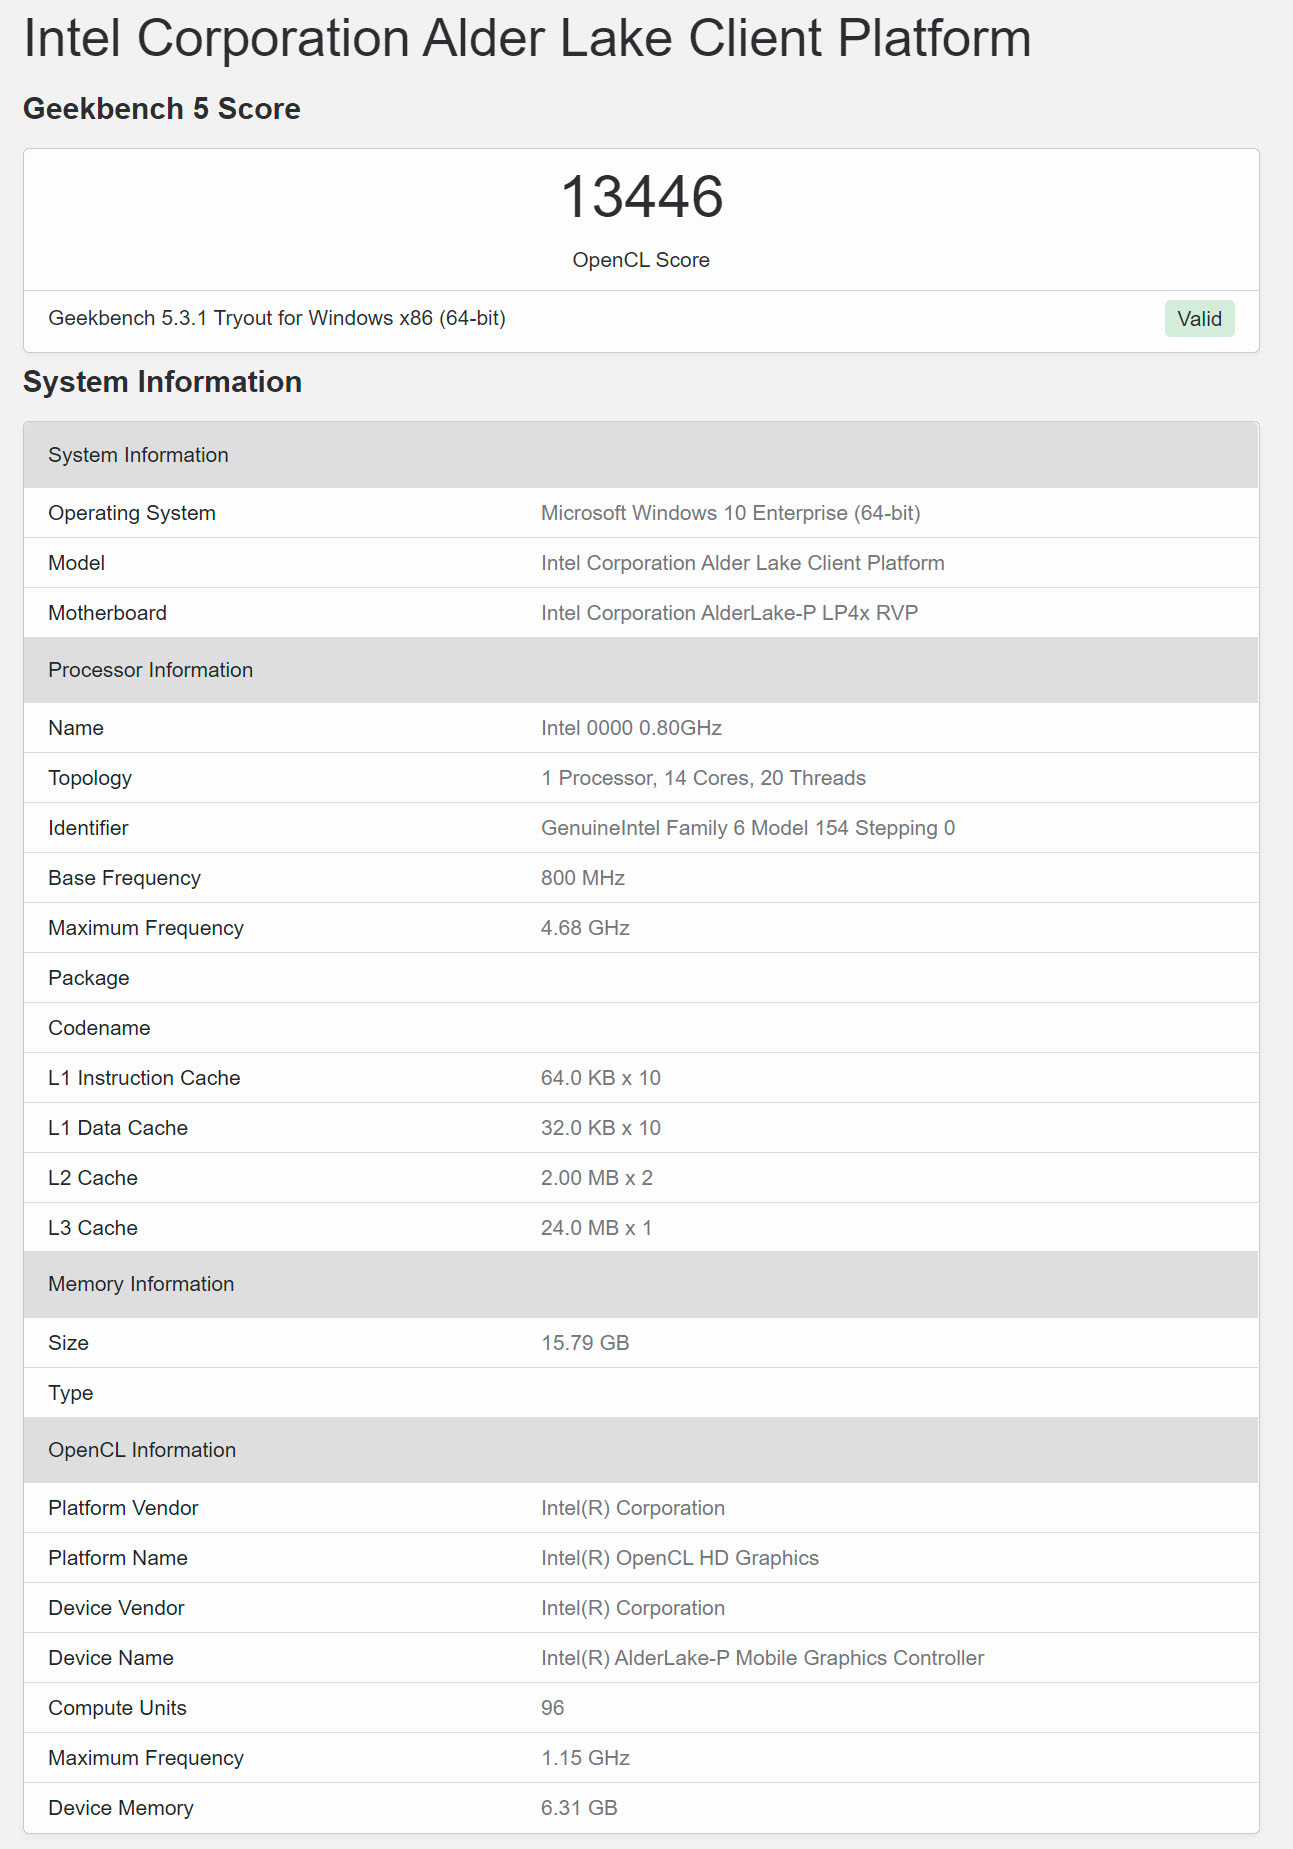
Task: Click the 'Identifier' row label
Action: [x=88, y=828]
